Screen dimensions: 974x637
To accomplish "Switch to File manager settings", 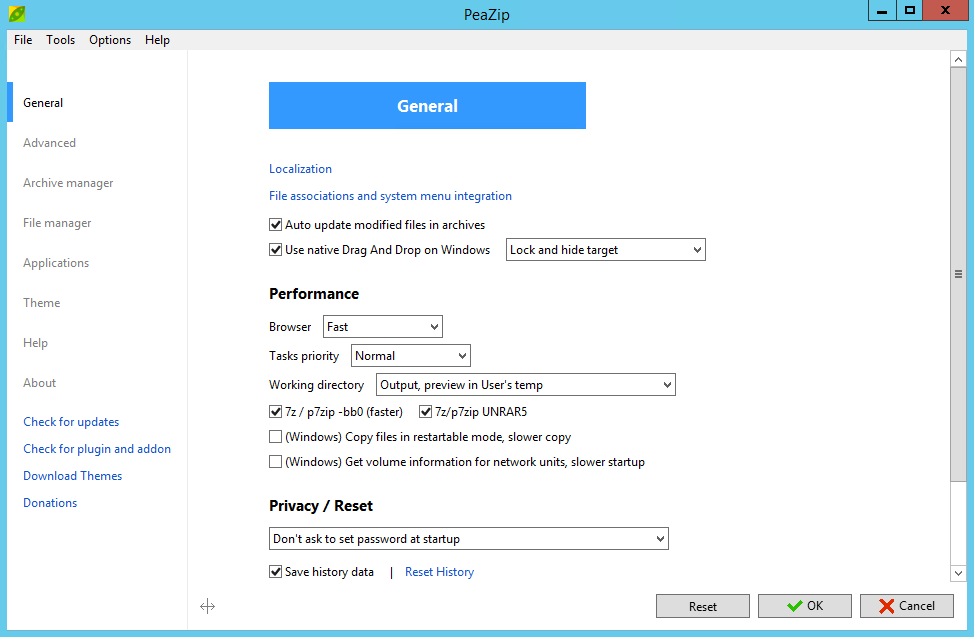I will [57, 222].
